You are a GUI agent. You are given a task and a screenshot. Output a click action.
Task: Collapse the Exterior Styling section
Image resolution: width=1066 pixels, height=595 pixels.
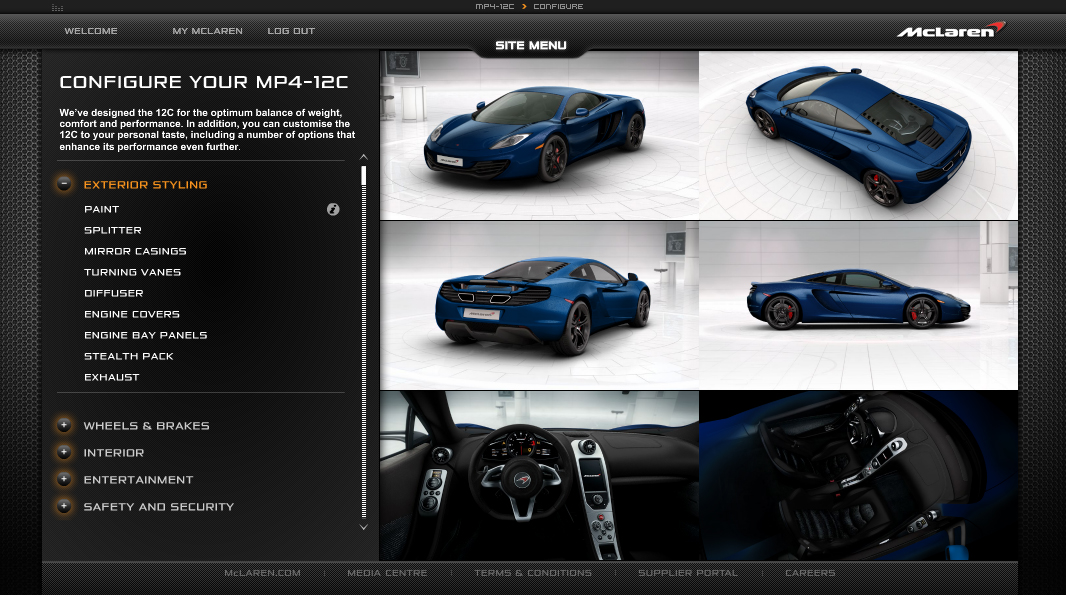click(64, 184)
